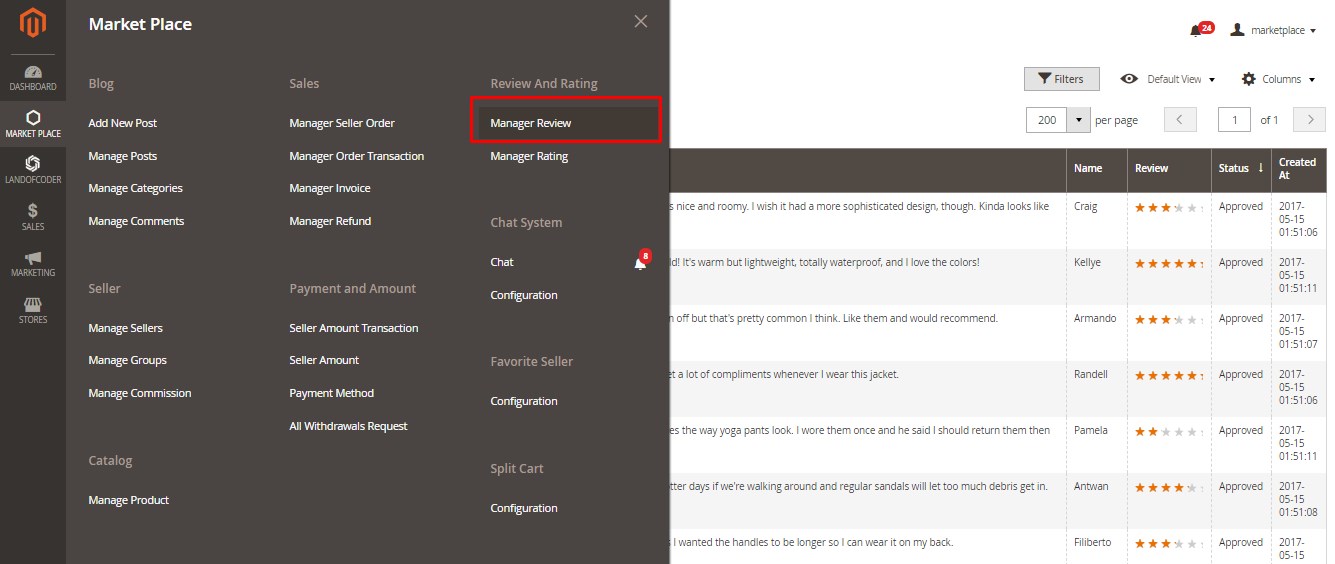Expand the marketplace user account dropdown
This screenshot has height=564, width=1335.
1273,31
